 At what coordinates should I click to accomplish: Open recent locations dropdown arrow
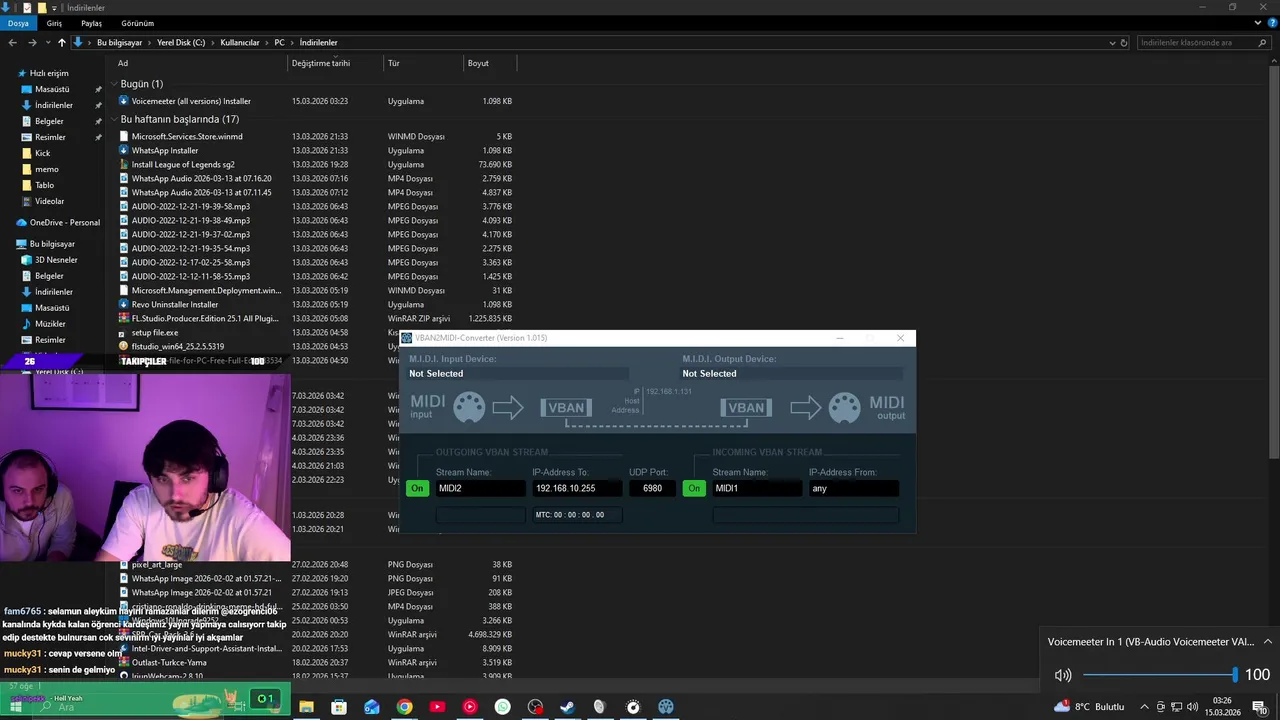point(47,43)
